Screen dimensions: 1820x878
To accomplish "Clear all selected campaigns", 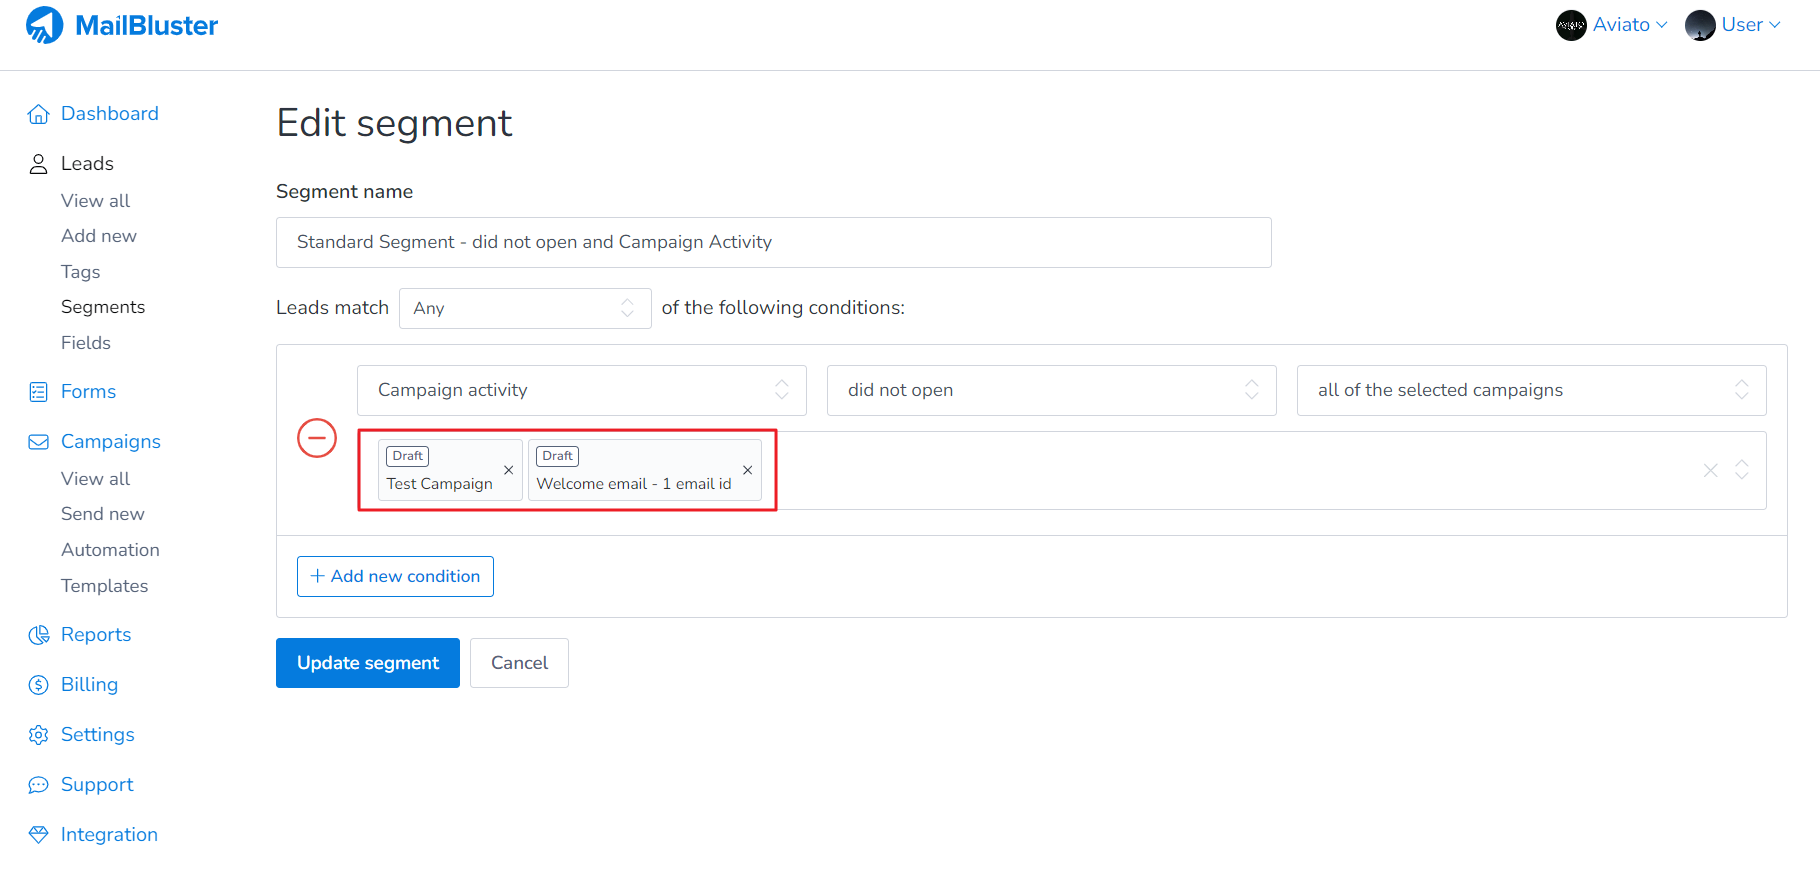I will 1710,470.
